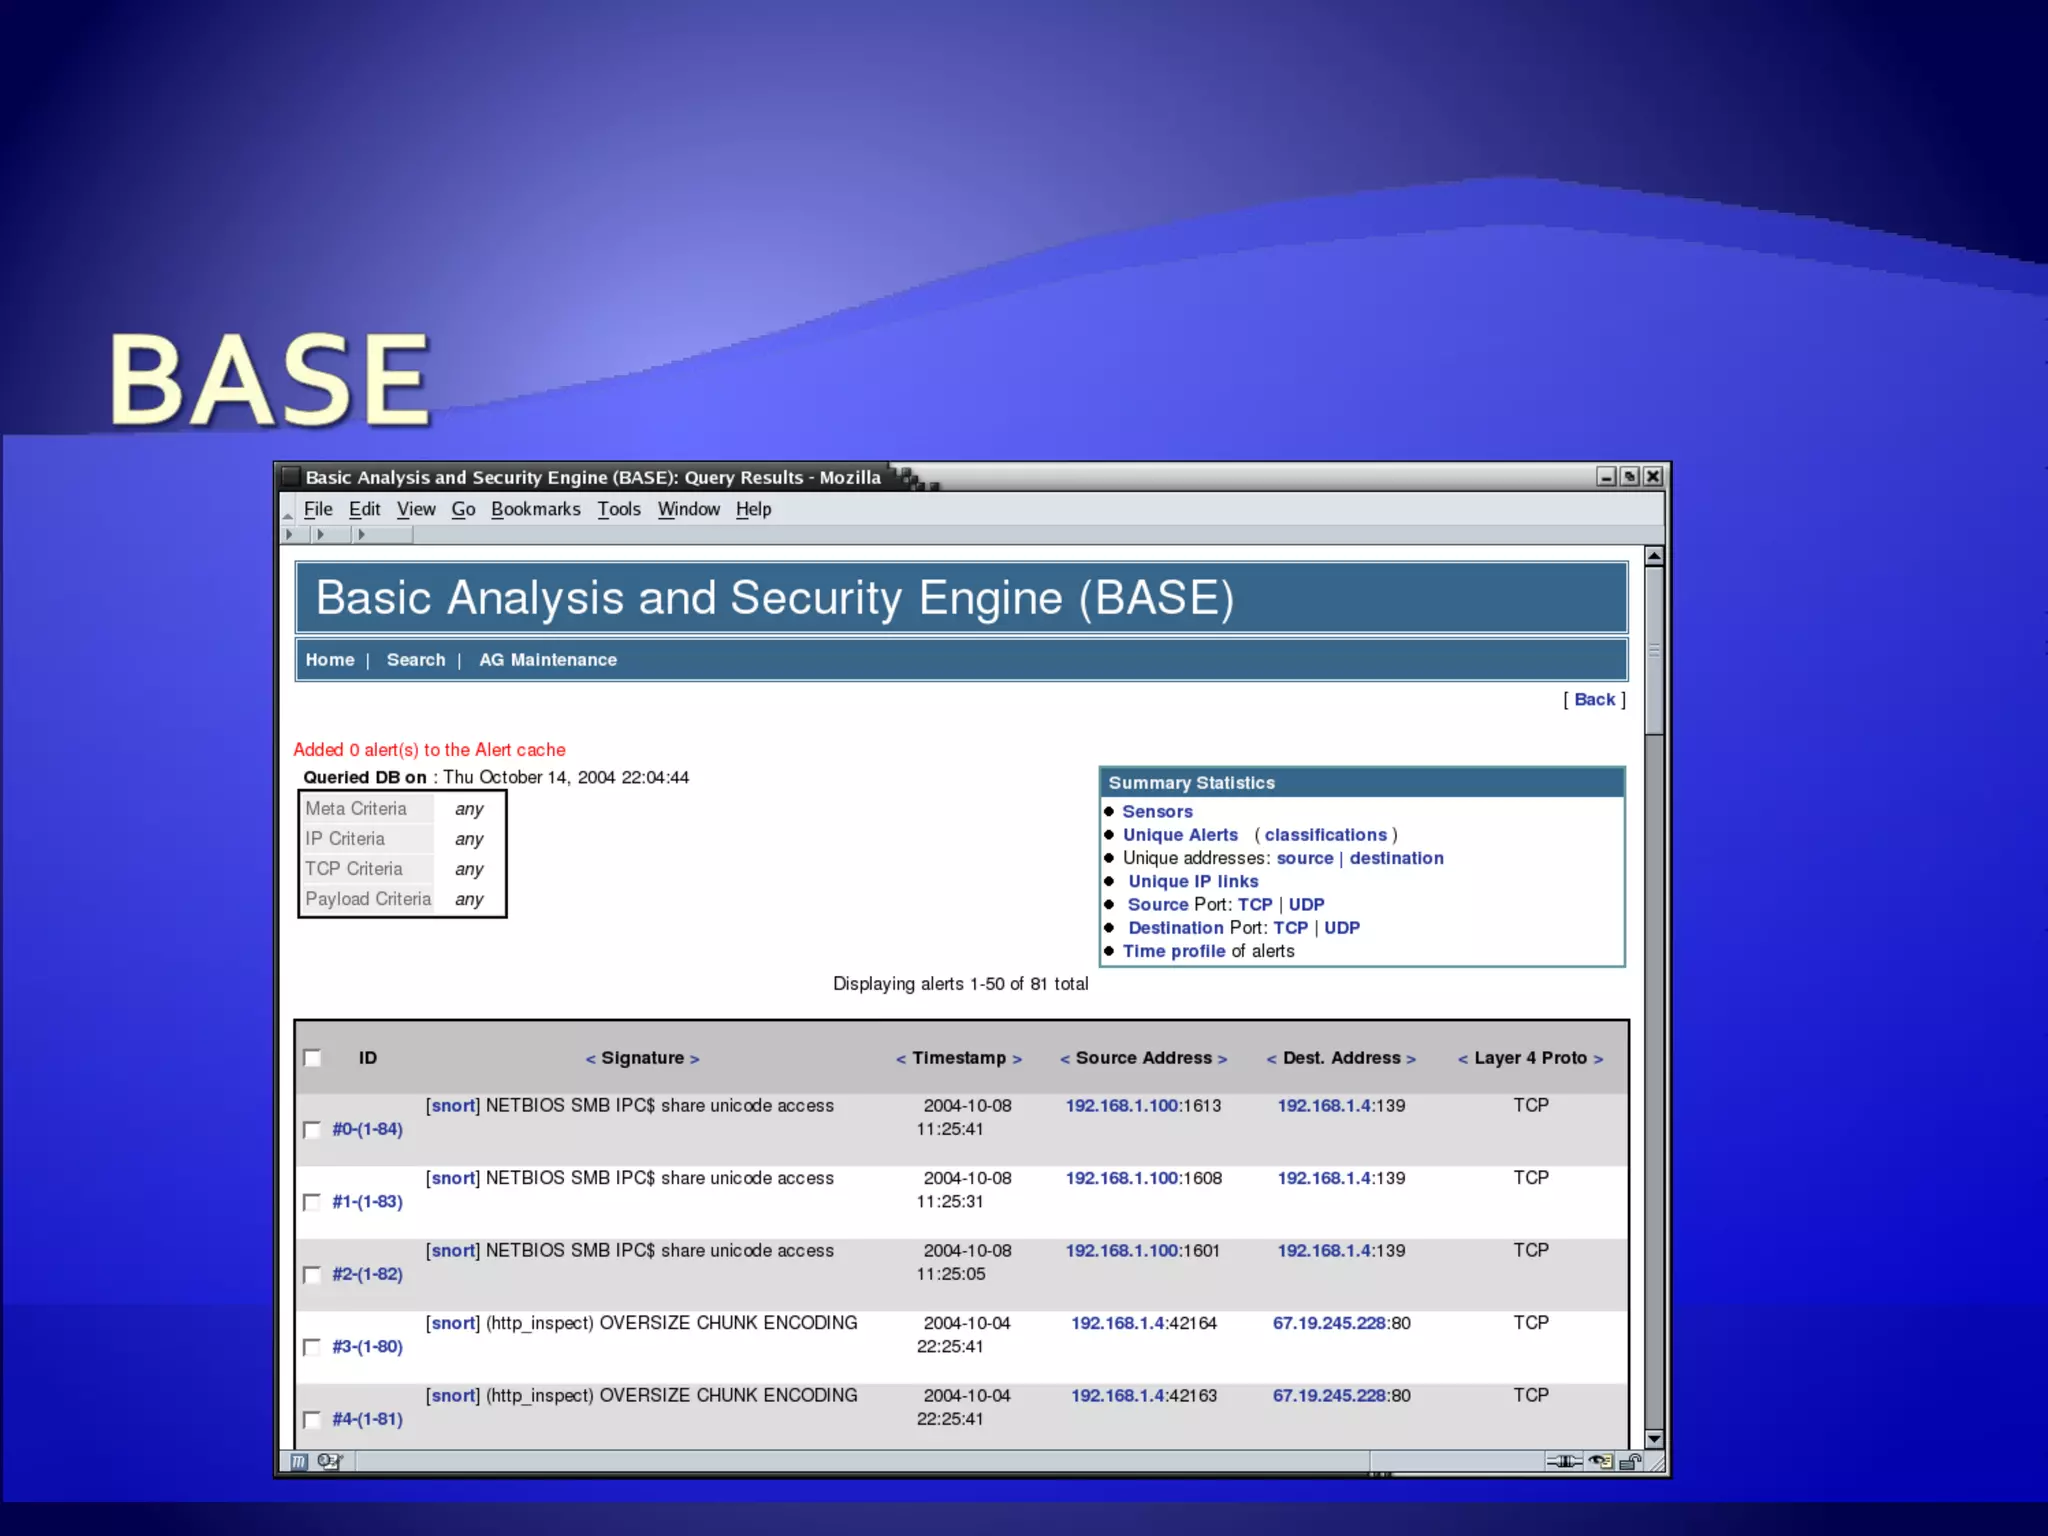Image resolution: width=2048 pixels, height=1536 pixels.
Task: Collapse the menu bar using its grippy
Action: (288, 511)
